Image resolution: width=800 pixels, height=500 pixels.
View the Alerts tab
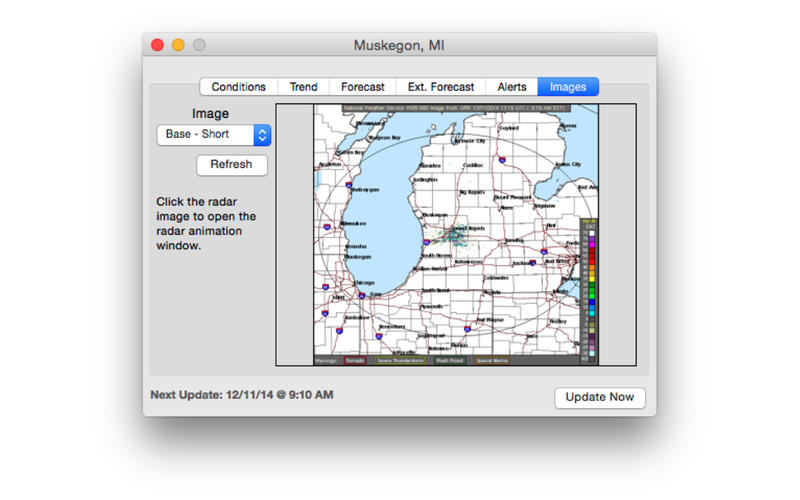[511, 87]
